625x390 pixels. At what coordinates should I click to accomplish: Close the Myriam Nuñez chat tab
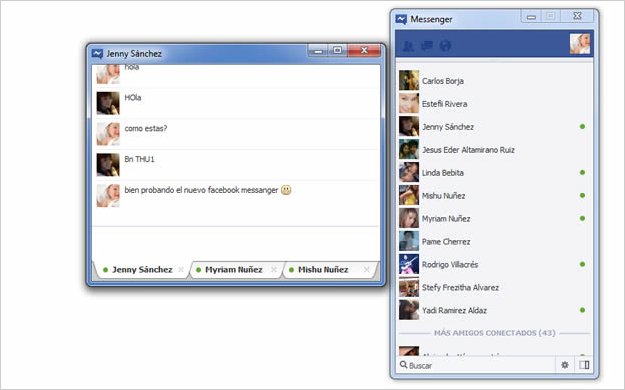[274, 270]
